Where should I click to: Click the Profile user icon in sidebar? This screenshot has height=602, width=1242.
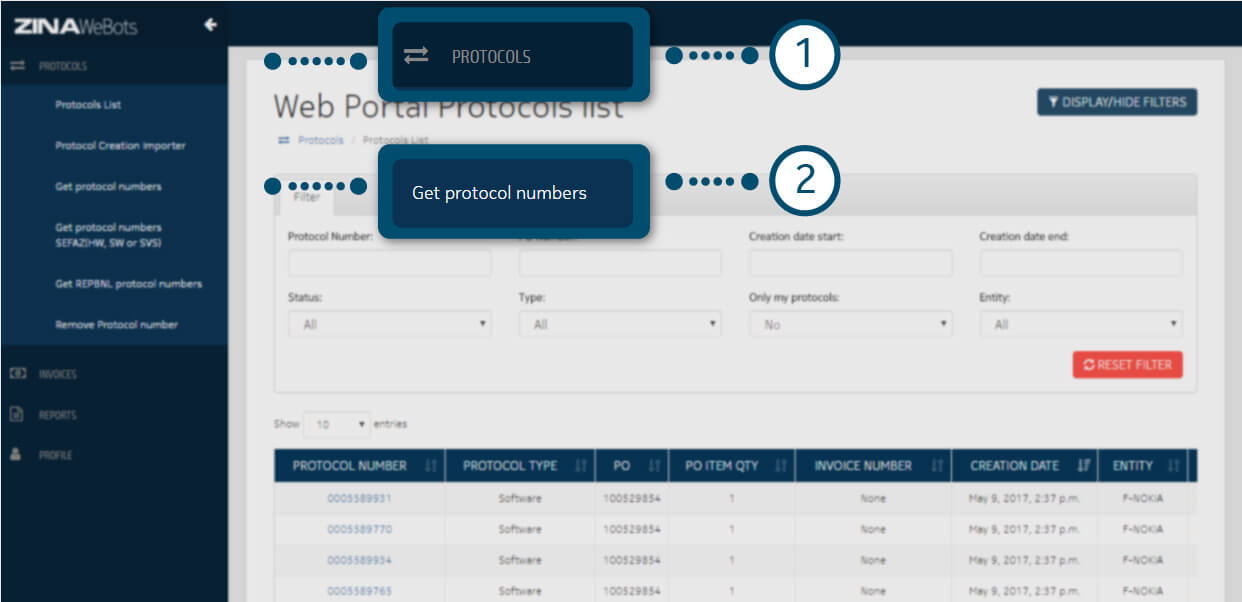pos(16,454)
